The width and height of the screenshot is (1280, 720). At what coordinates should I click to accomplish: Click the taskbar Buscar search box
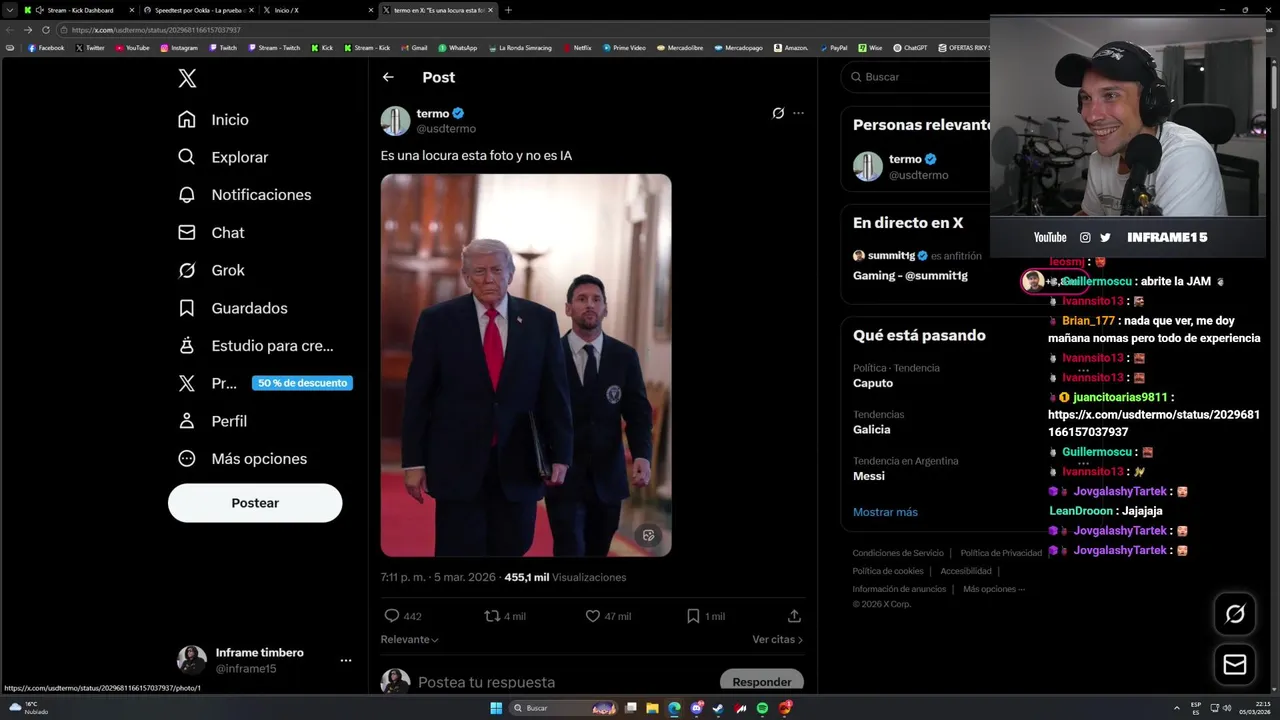click(563, 708)
